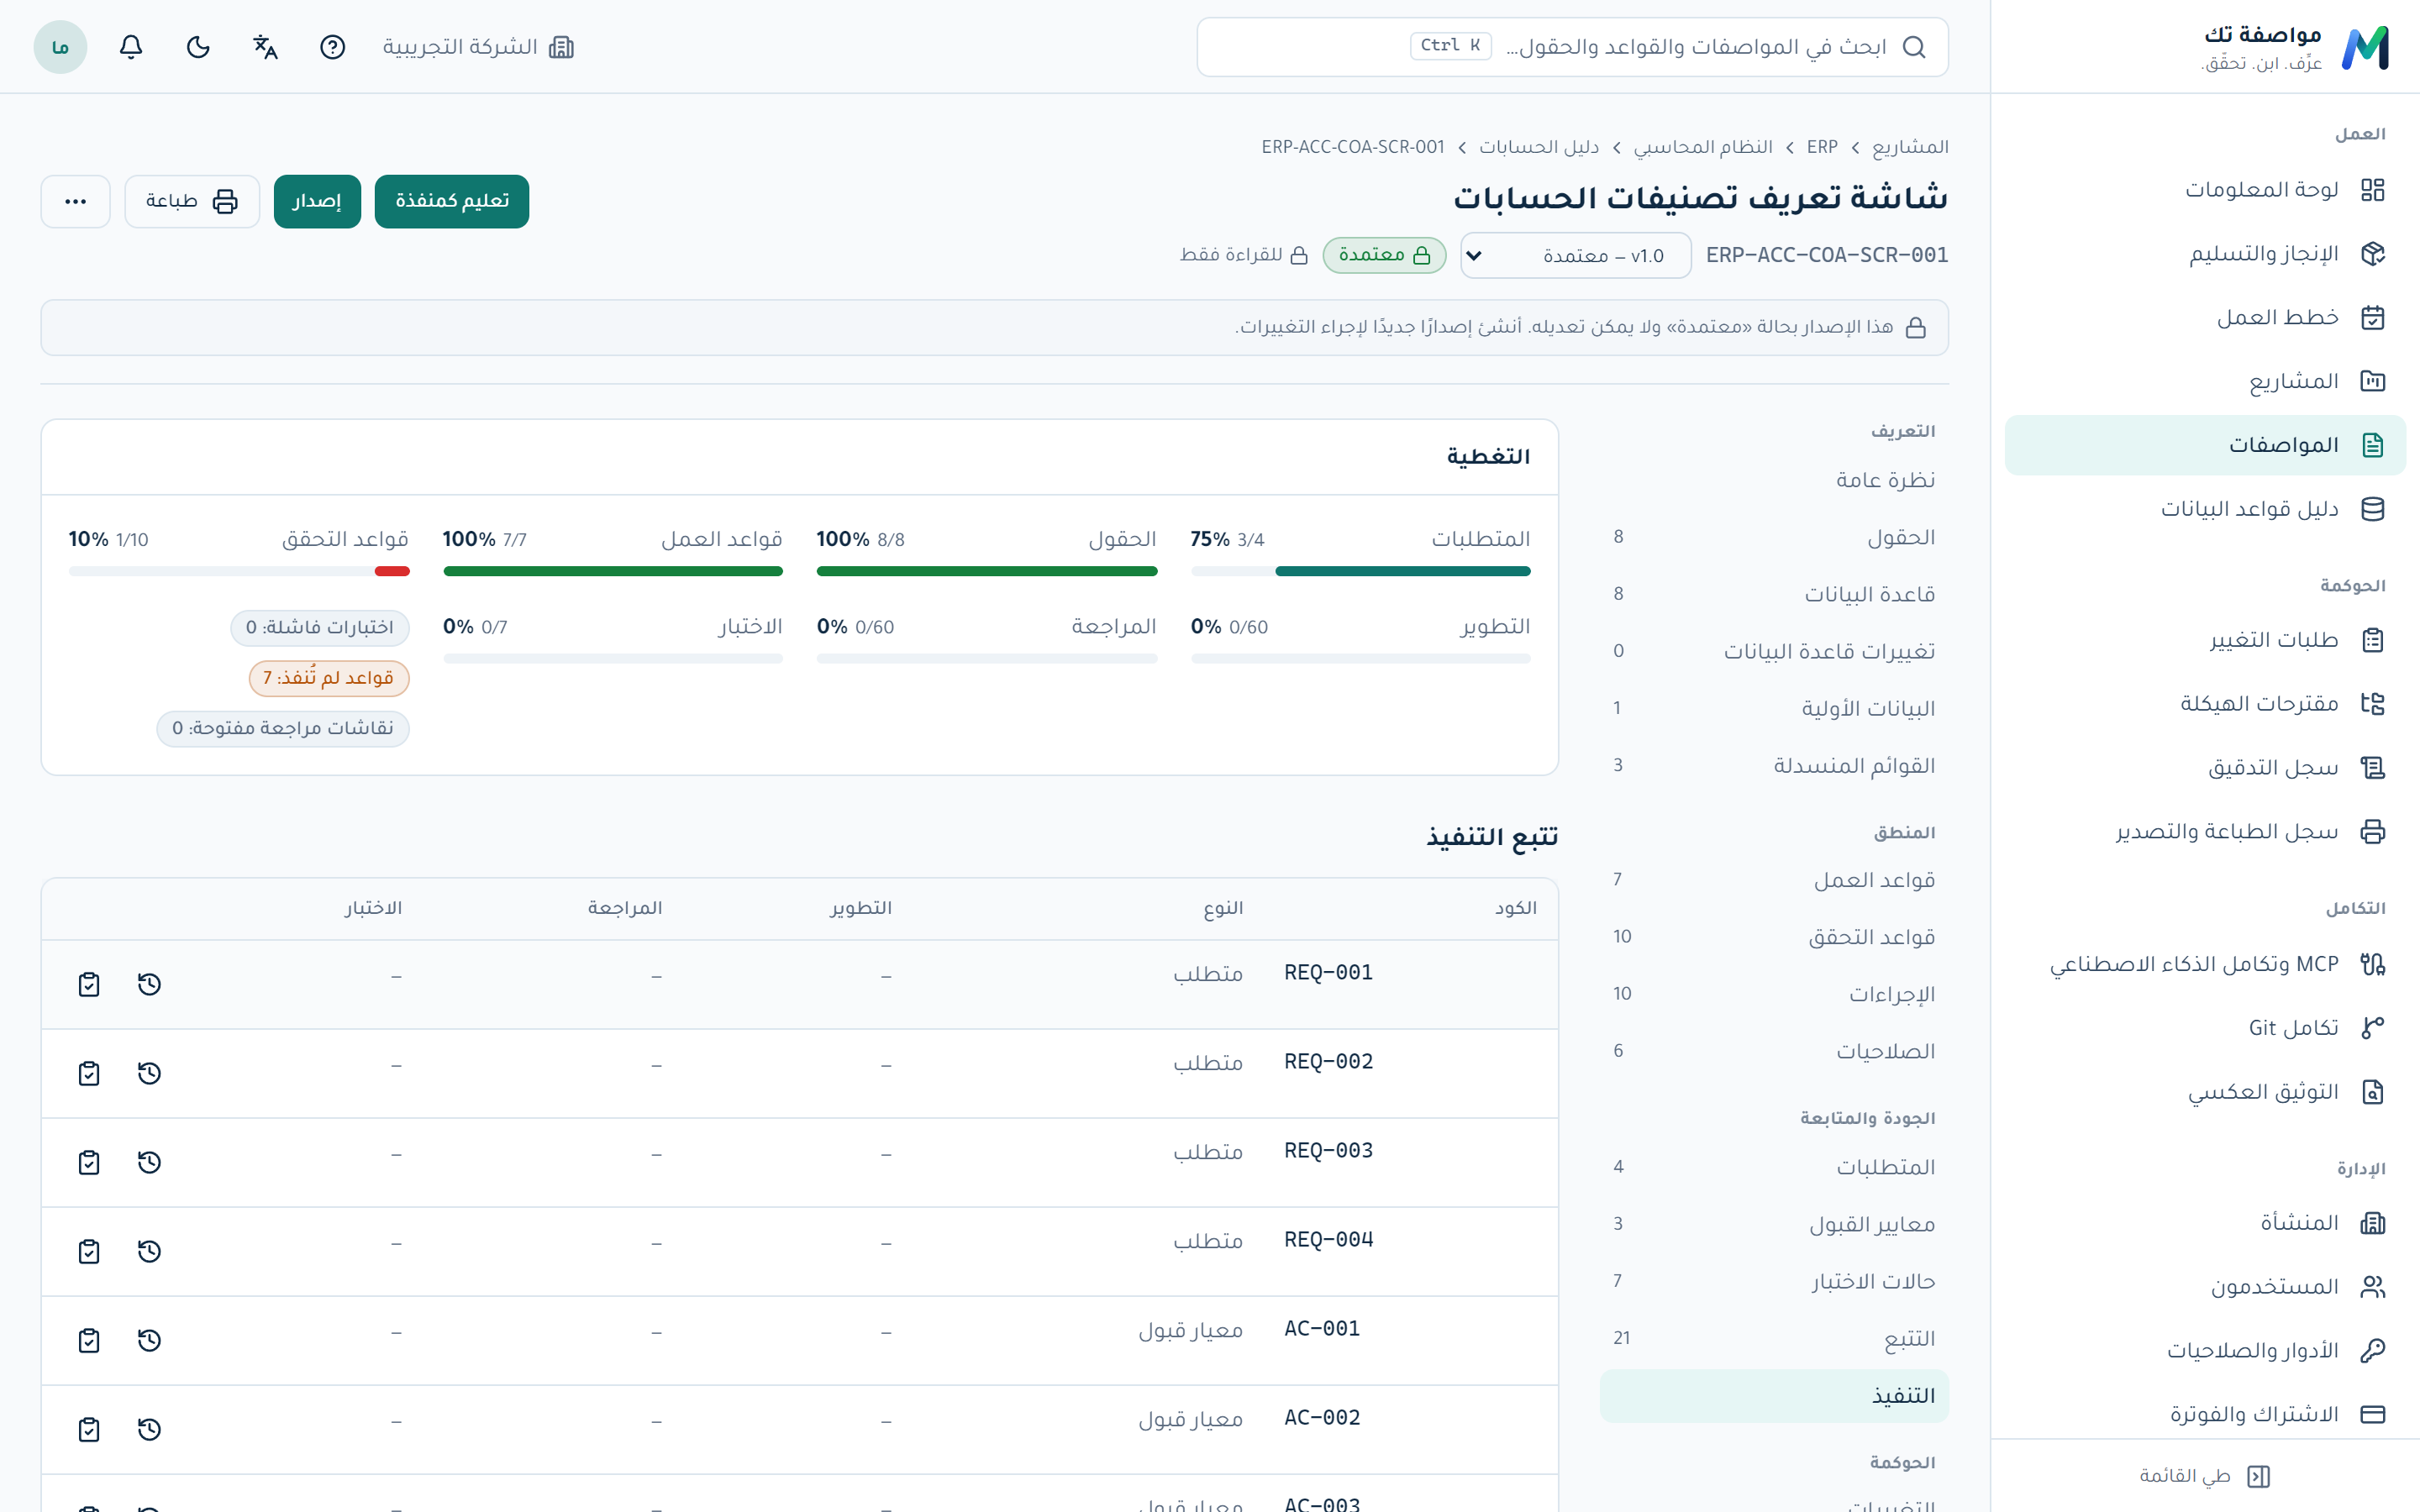
Task: Switch company via الشركة التجريبية
Action: tap(478, 47)
